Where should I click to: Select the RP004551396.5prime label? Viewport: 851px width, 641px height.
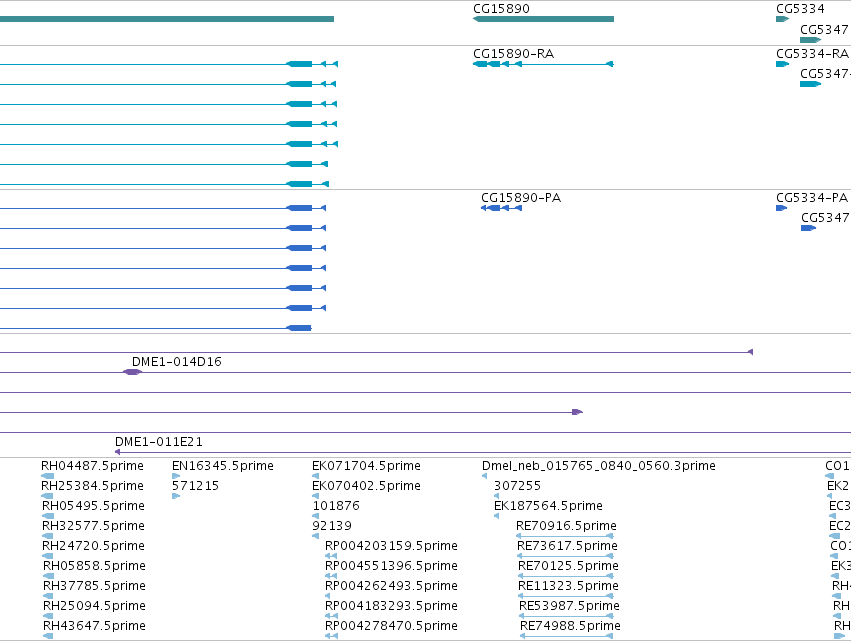pyautogui.click(x=391, y=566)
